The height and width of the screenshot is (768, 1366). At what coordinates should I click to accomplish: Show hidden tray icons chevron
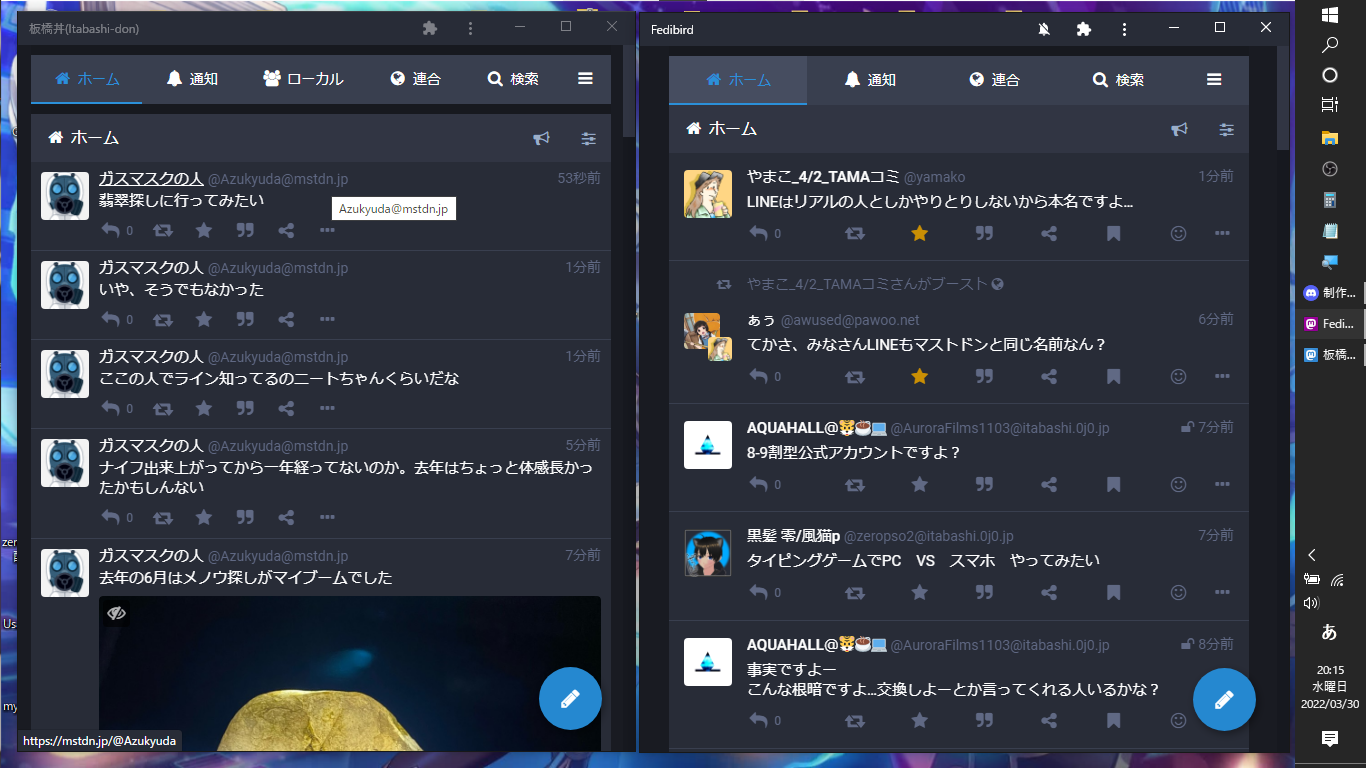coord(1313,555)
